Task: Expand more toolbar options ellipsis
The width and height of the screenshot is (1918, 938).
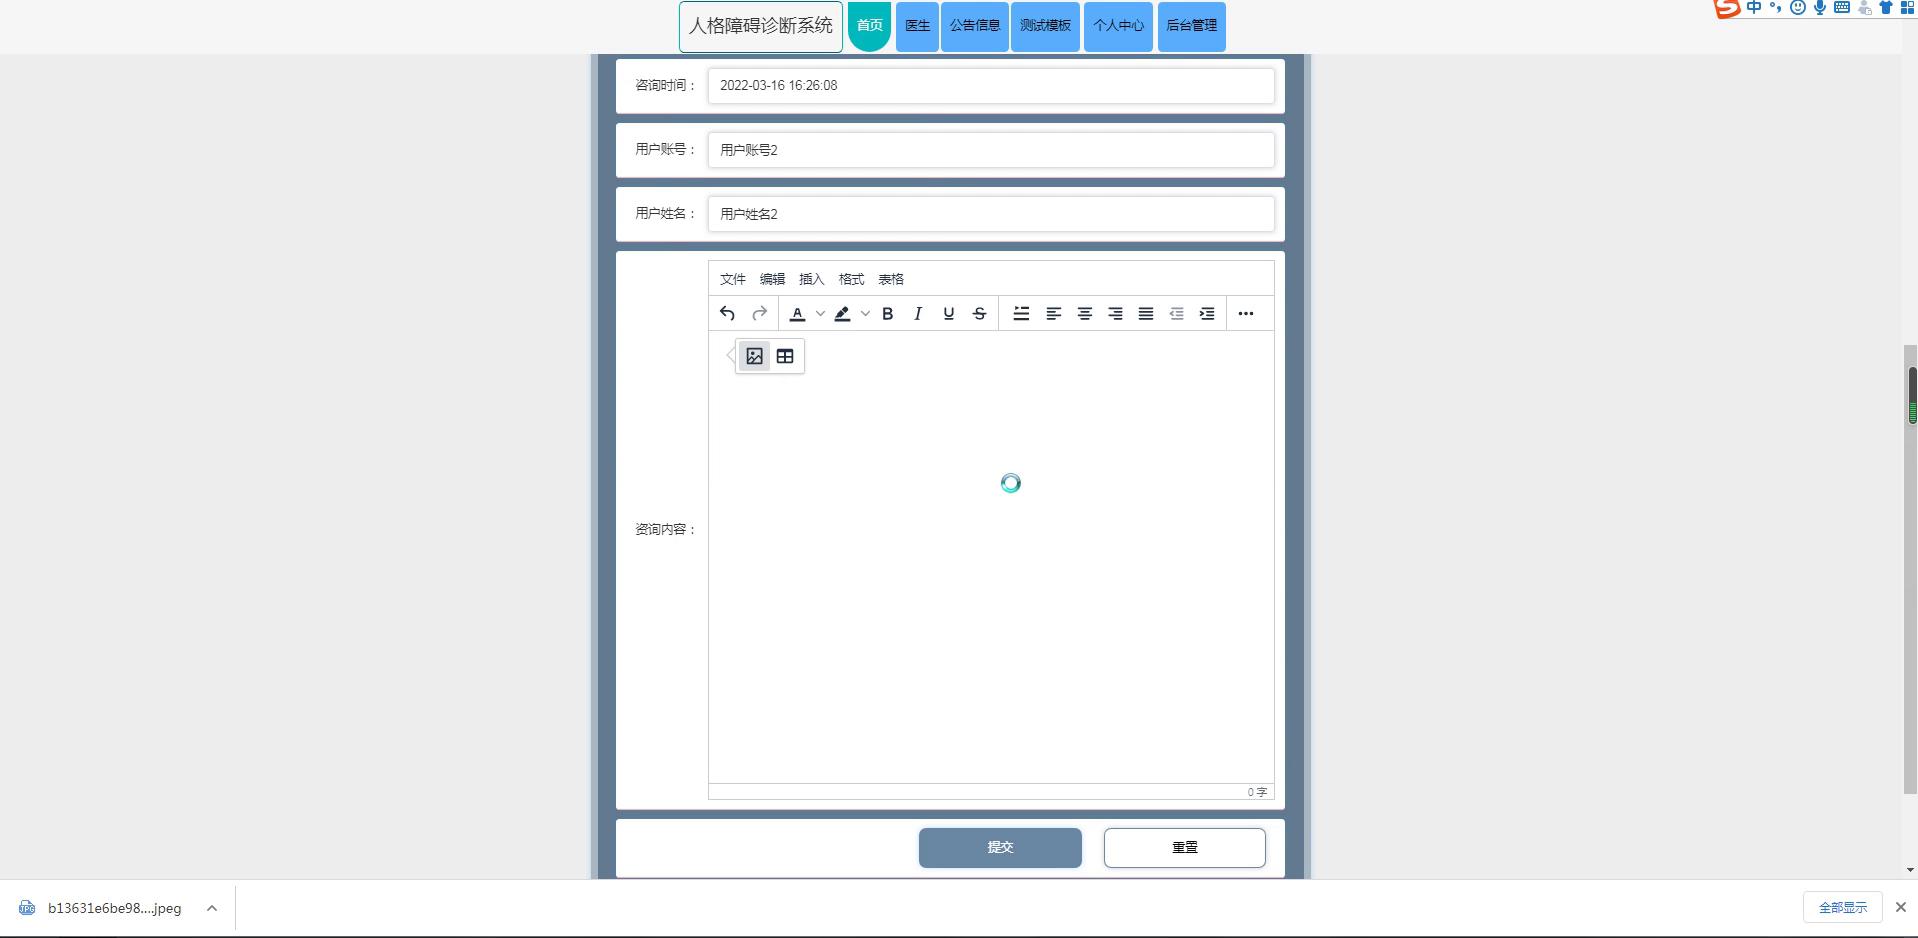Action: (1245, 314)
